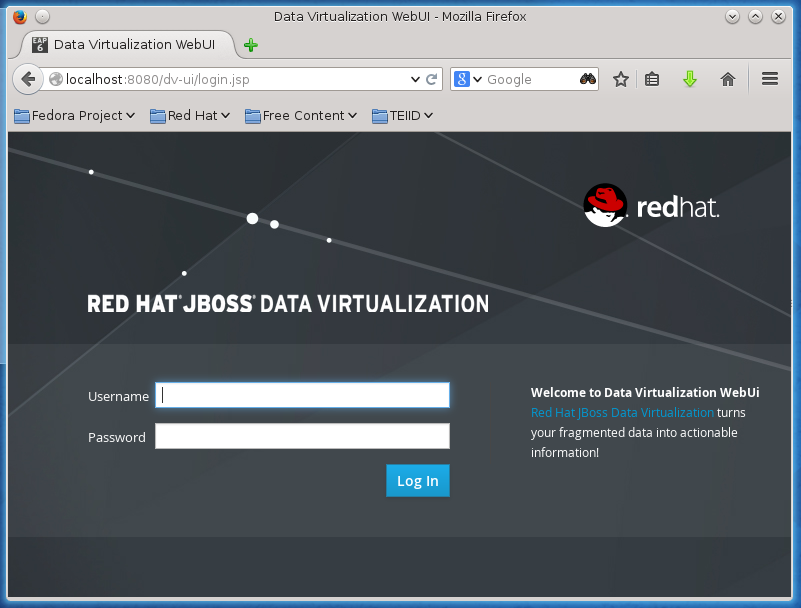The width and height of the screenshot is (801, 608).
Task: Bookmark this page with the star icon
Action: point(621,79)
